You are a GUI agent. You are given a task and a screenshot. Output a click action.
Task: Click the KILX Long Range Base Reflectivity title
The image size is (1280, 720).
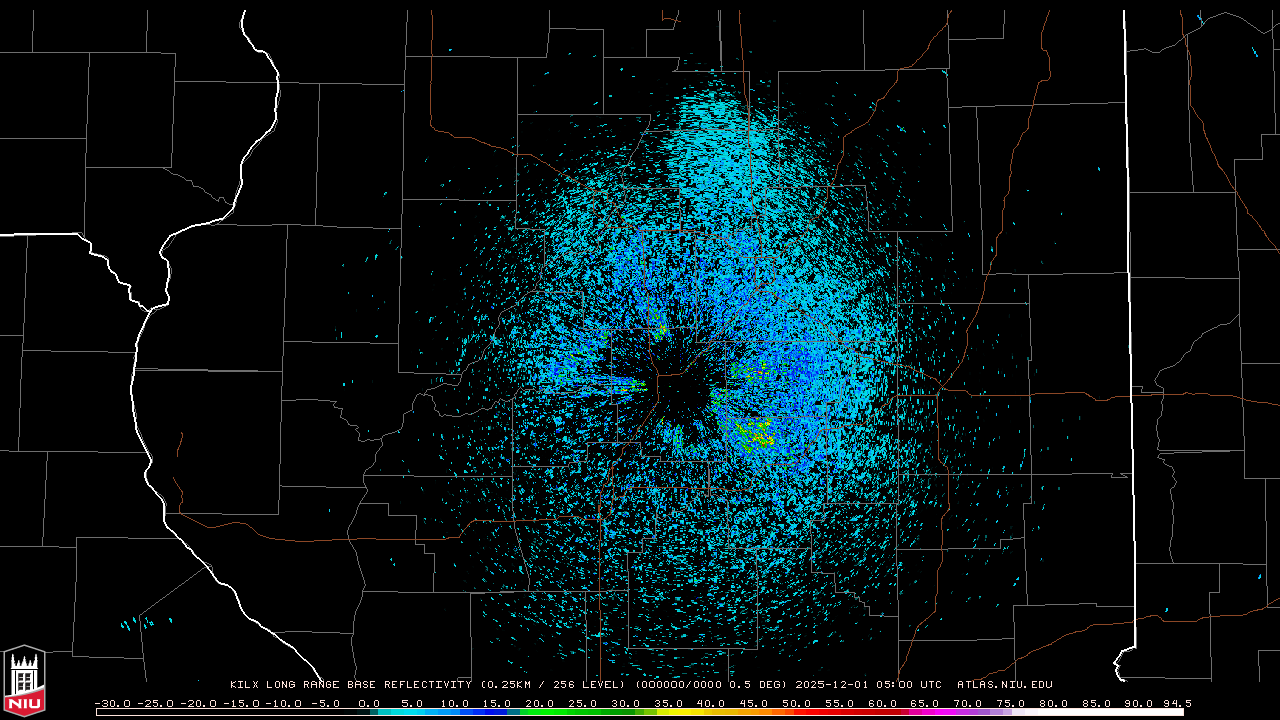[x=351, y=685]
